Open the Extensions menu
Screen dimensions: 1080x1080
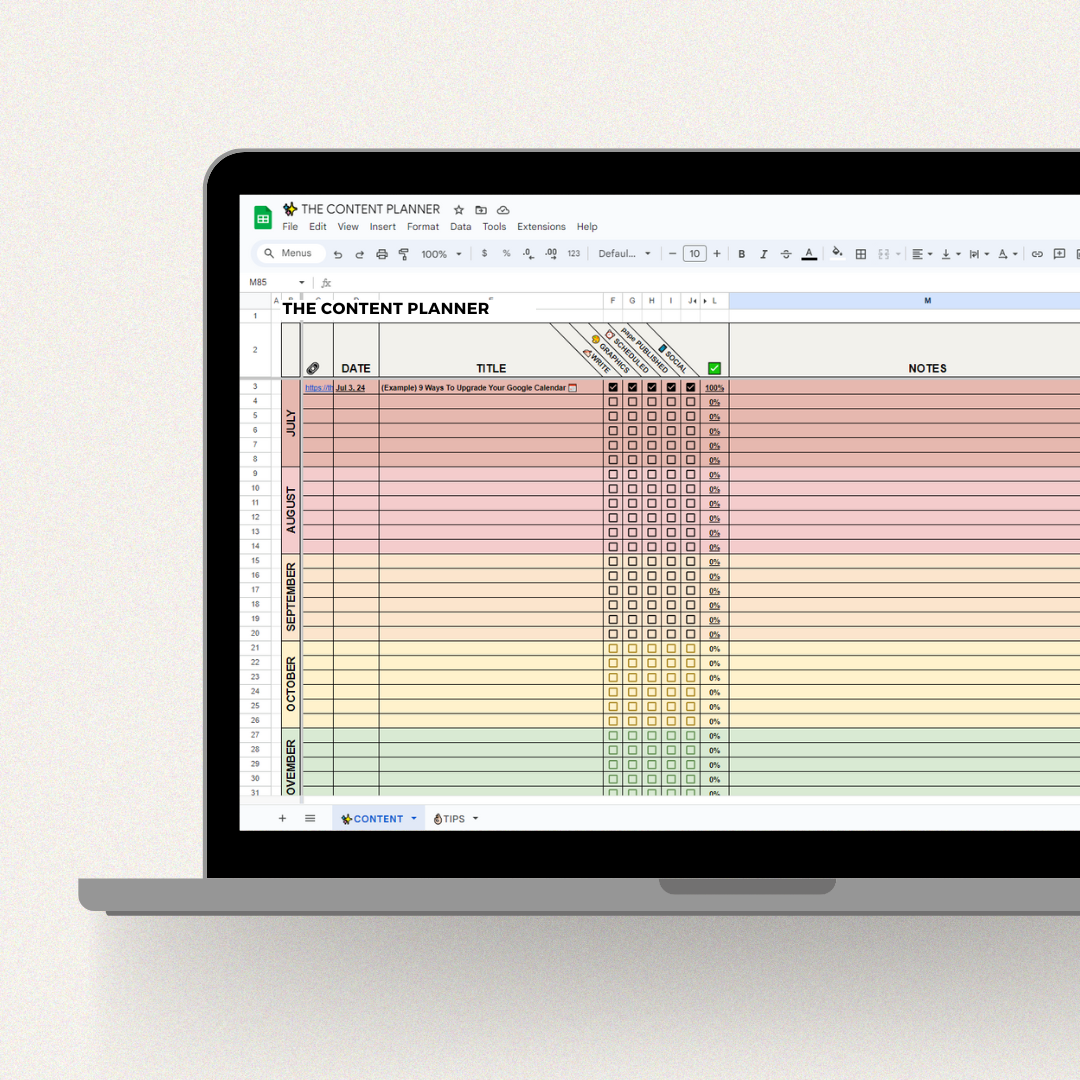pyautogui.click(x=541, y=227)
